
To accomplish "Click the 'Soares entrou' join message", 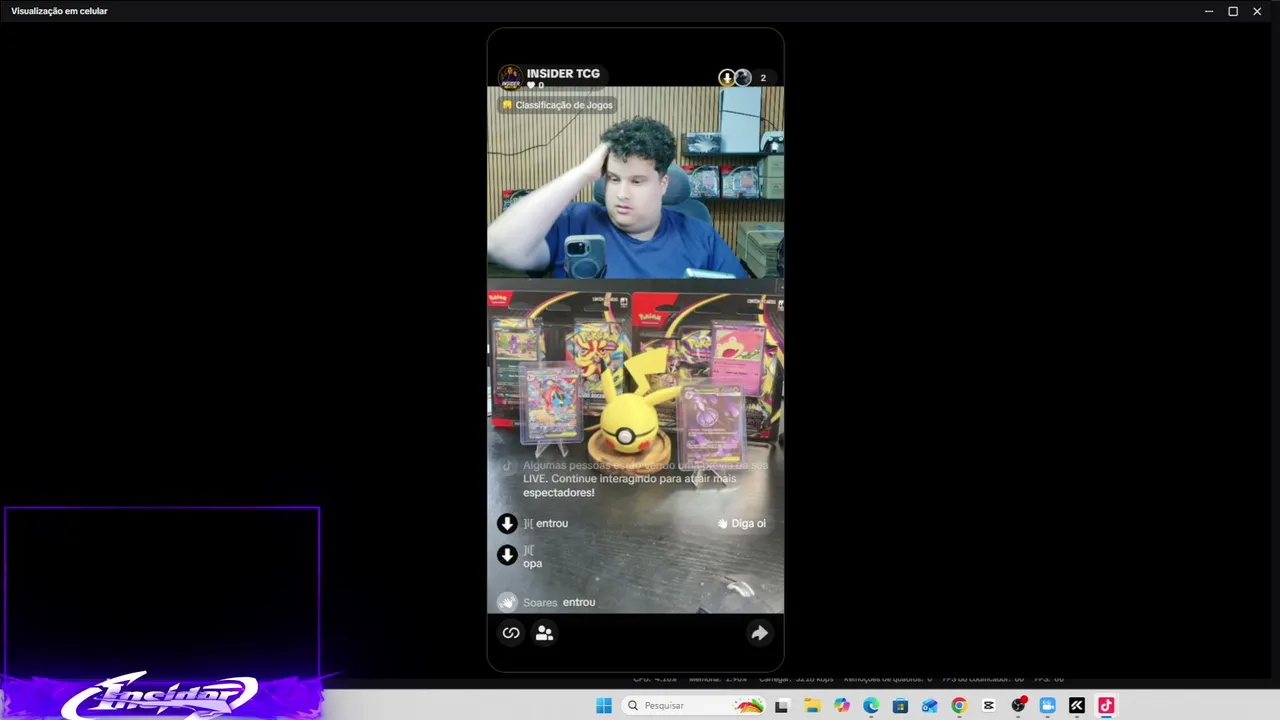I will coord(560,602).
